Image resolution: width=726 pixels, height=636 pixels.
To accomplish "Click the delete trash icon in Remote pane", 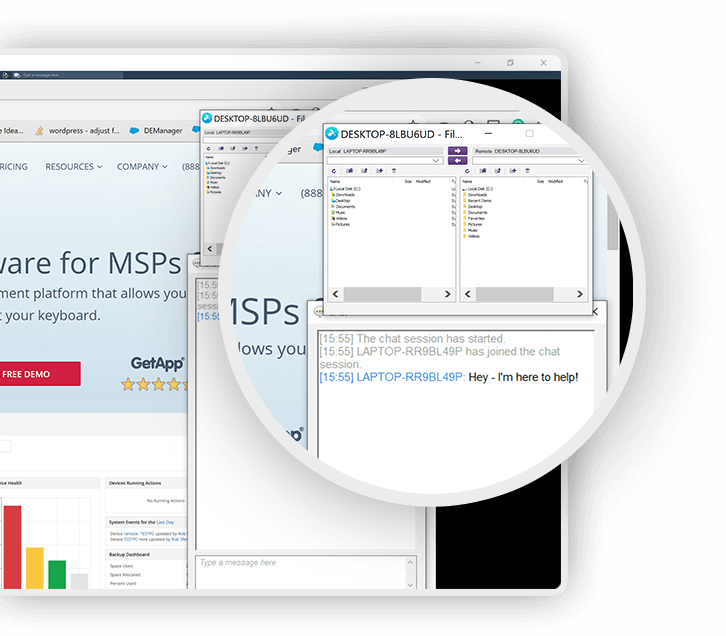I will click(527, 171).
